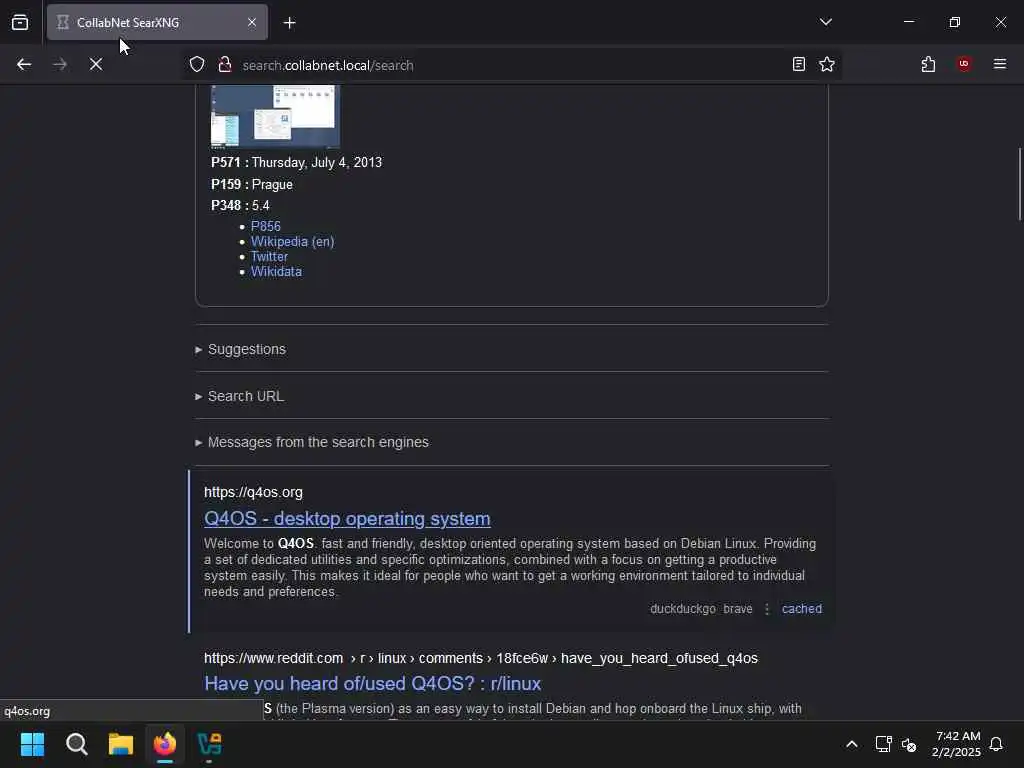This screenshot has height=768, width=1024.
Task: Click the Firefox taskbar icon
Action: 165,744
